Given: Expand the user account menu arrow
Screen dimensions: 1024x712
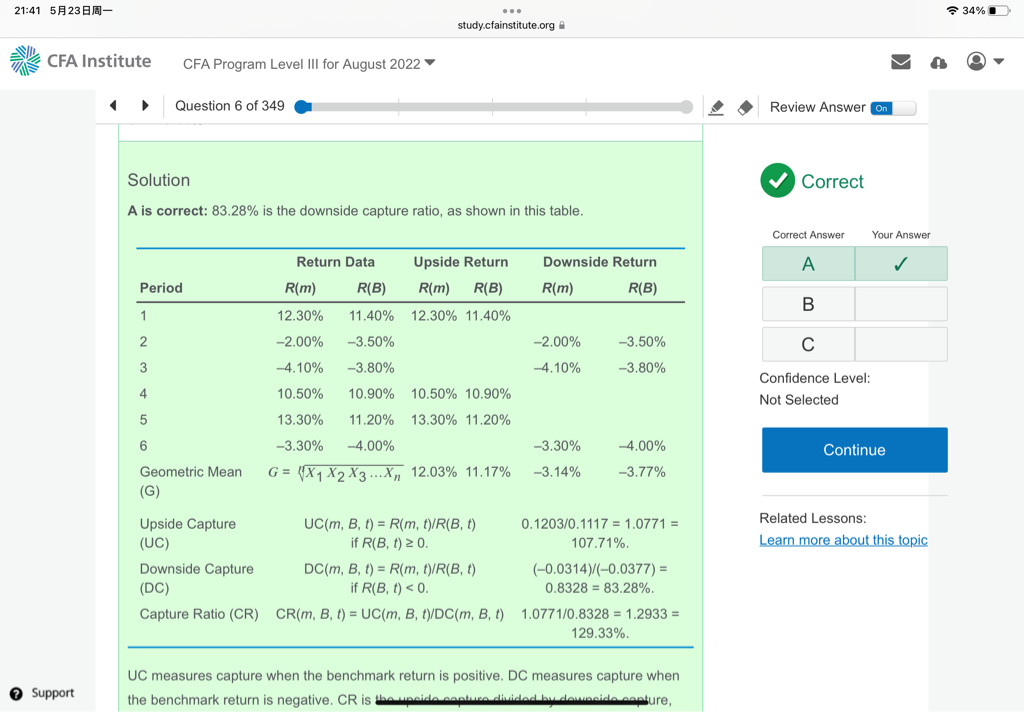Looking at the screenshot, I should (x=999, y=62).
